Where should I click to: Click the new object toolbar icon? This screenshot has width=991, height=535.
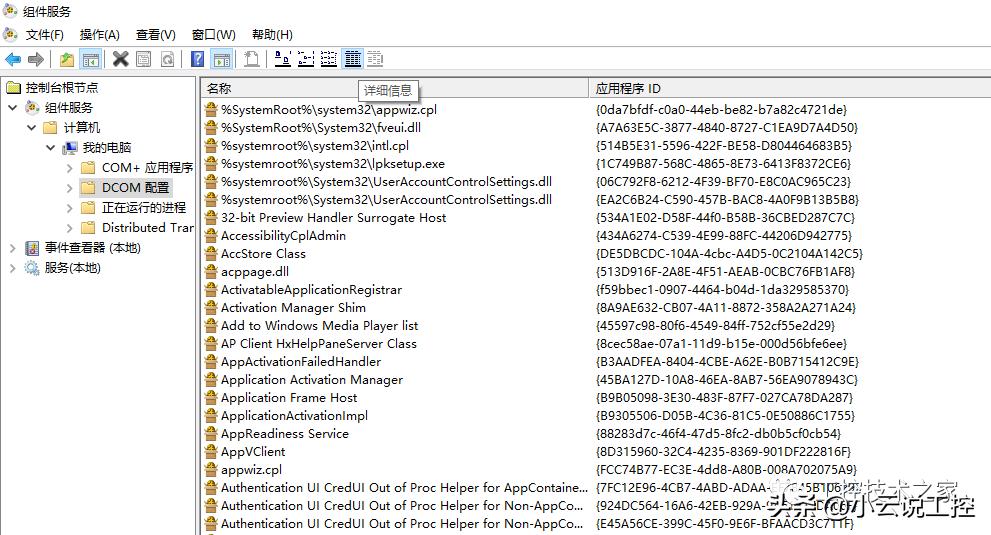tap(252, 59)
